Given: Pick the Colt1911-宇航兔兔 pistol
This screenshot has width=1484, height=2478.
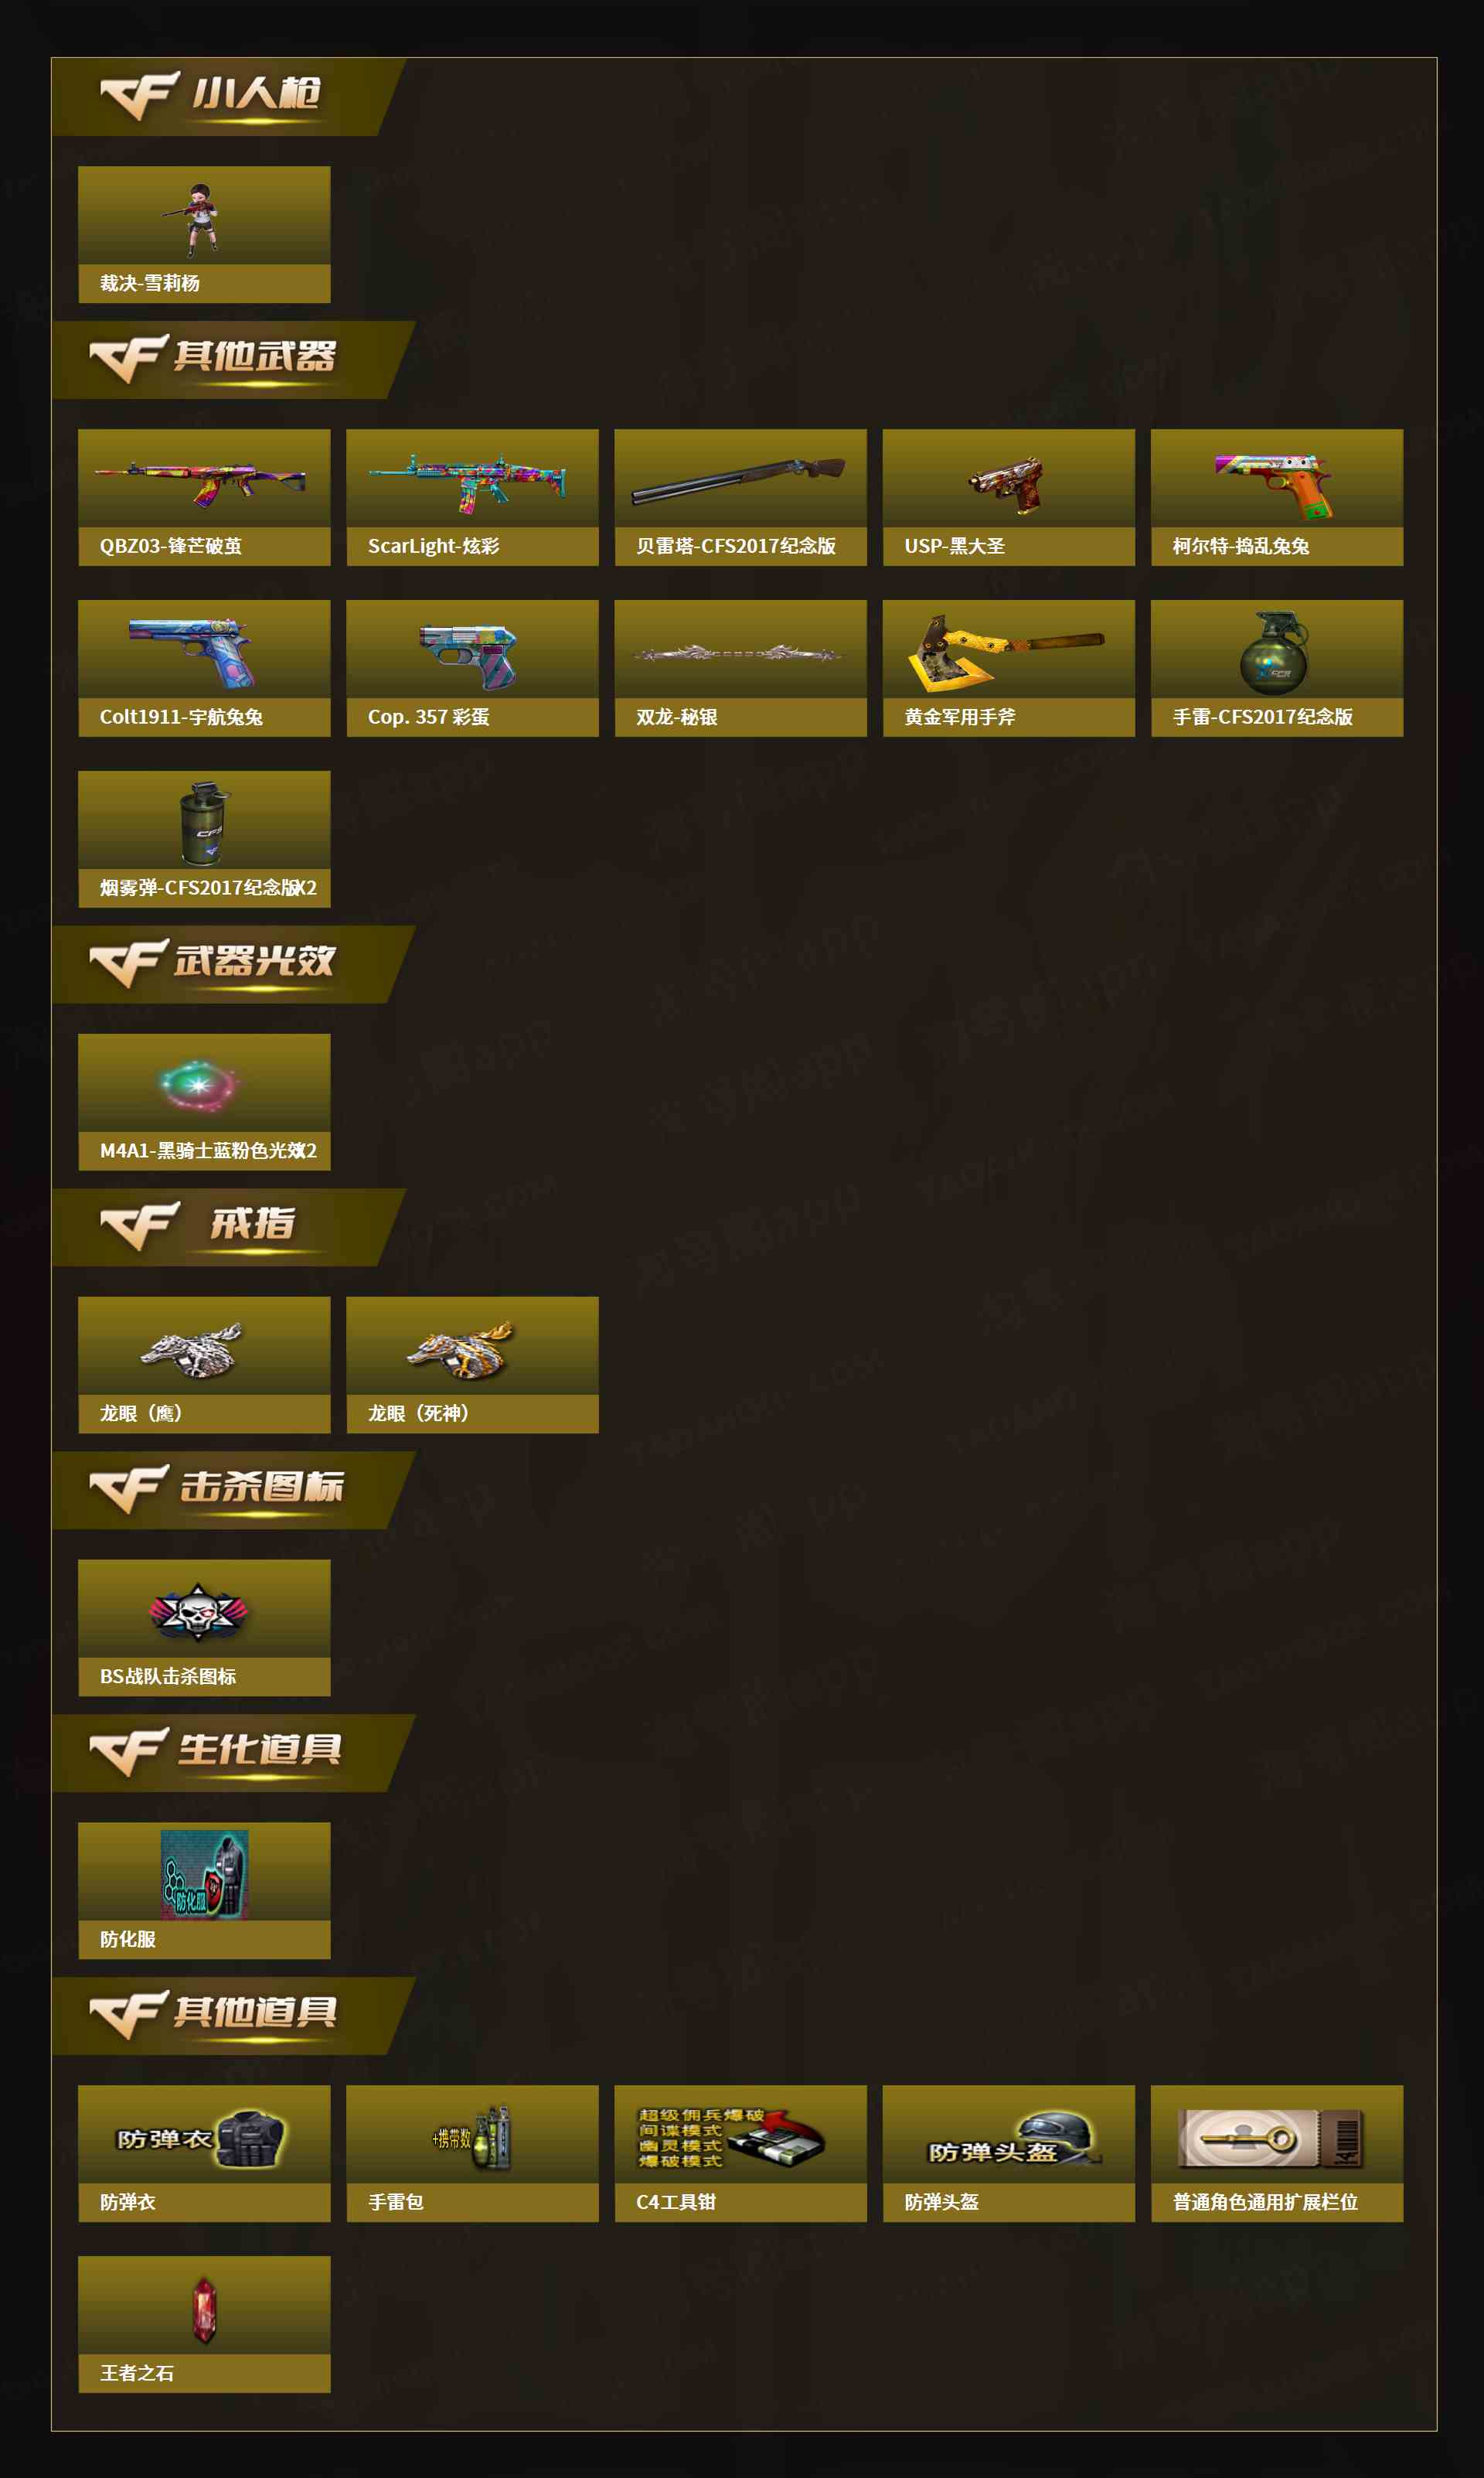Looking at the screenshot, I should coord(204,668).
